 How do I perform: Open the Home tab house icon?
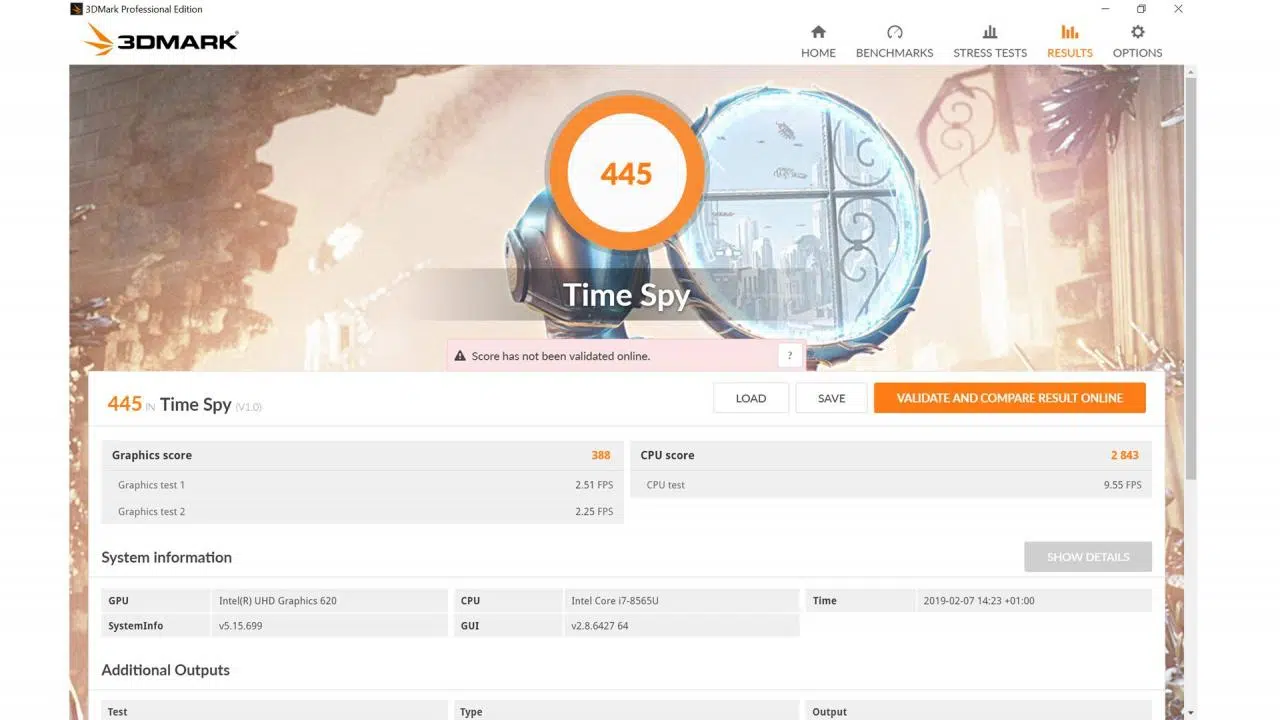pyautogui.click(x=818, y=32)
